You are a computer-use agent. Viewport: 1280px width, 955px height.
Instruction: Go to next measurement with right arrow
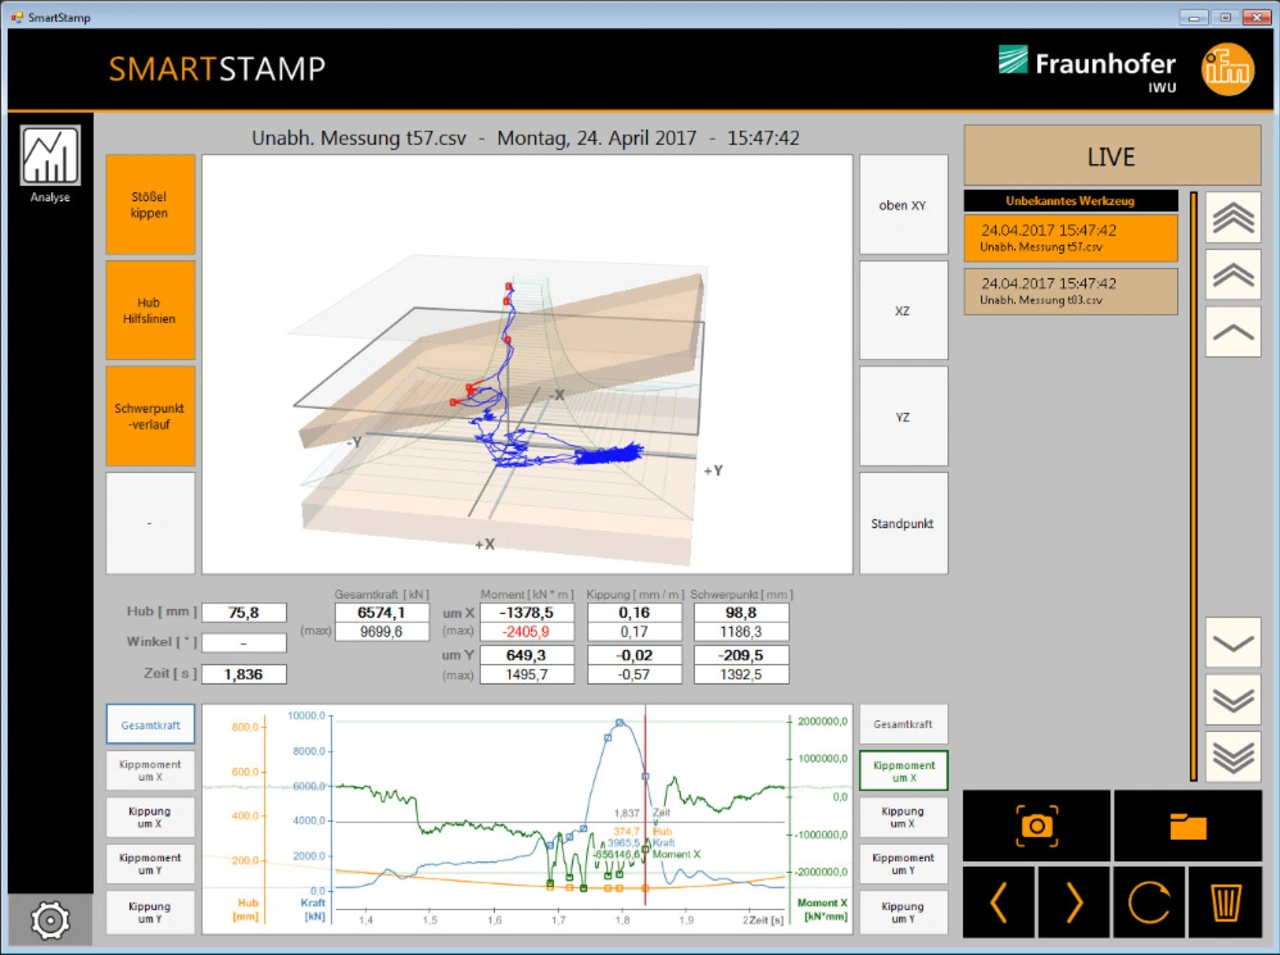[1074, 903]
